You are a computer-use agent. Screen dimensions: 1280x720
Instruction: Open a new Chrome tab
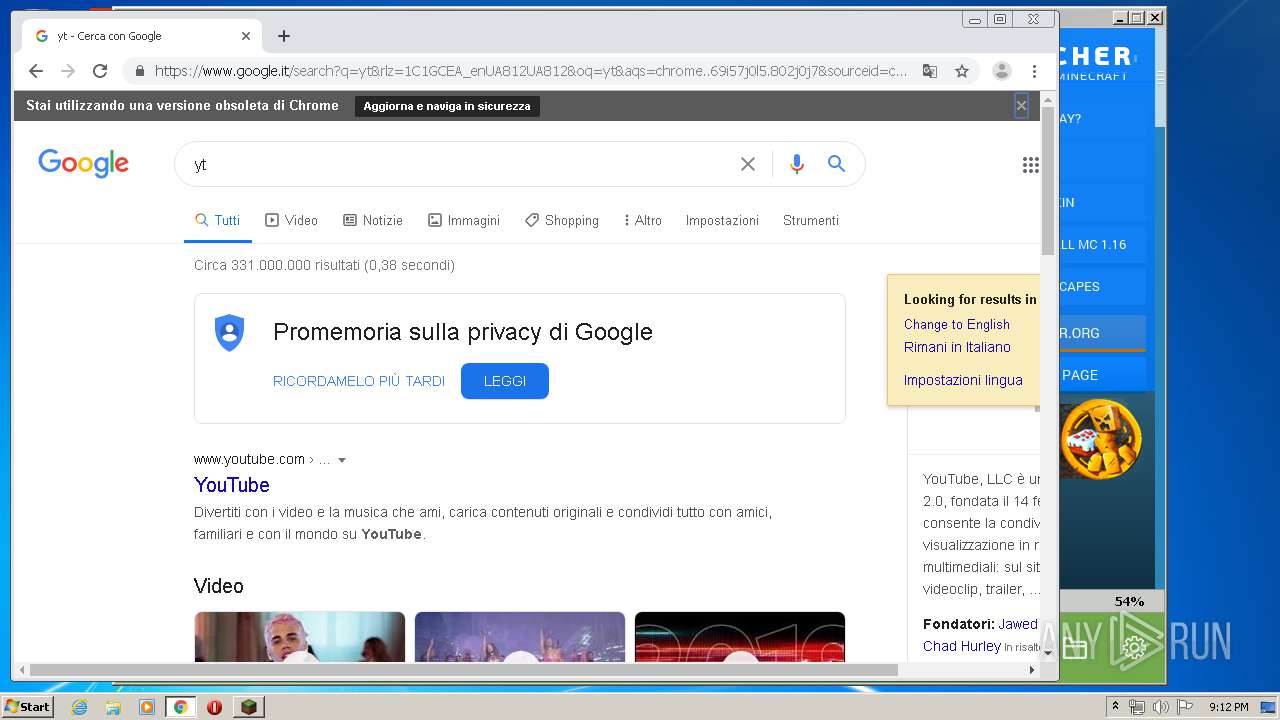point(284,36)
